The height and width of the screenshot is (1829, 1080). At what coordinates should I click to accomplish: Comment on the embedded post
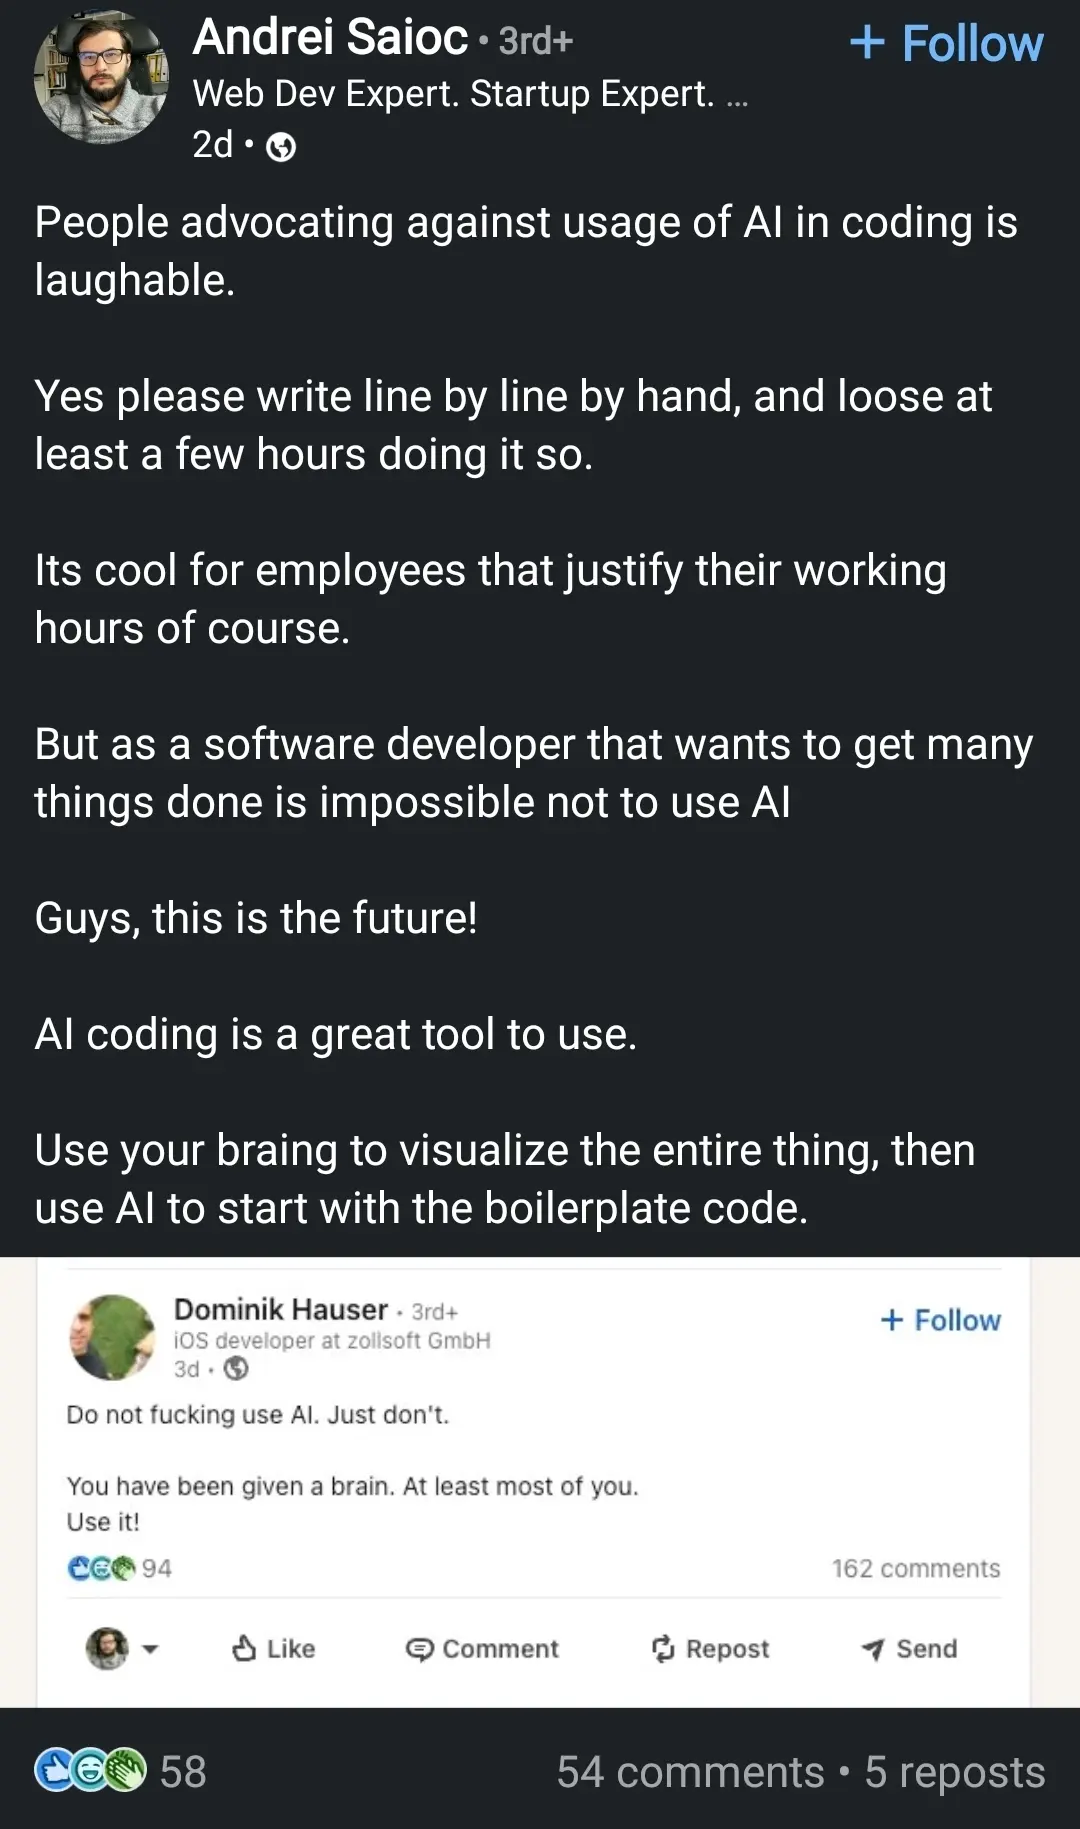point(482,1648)
